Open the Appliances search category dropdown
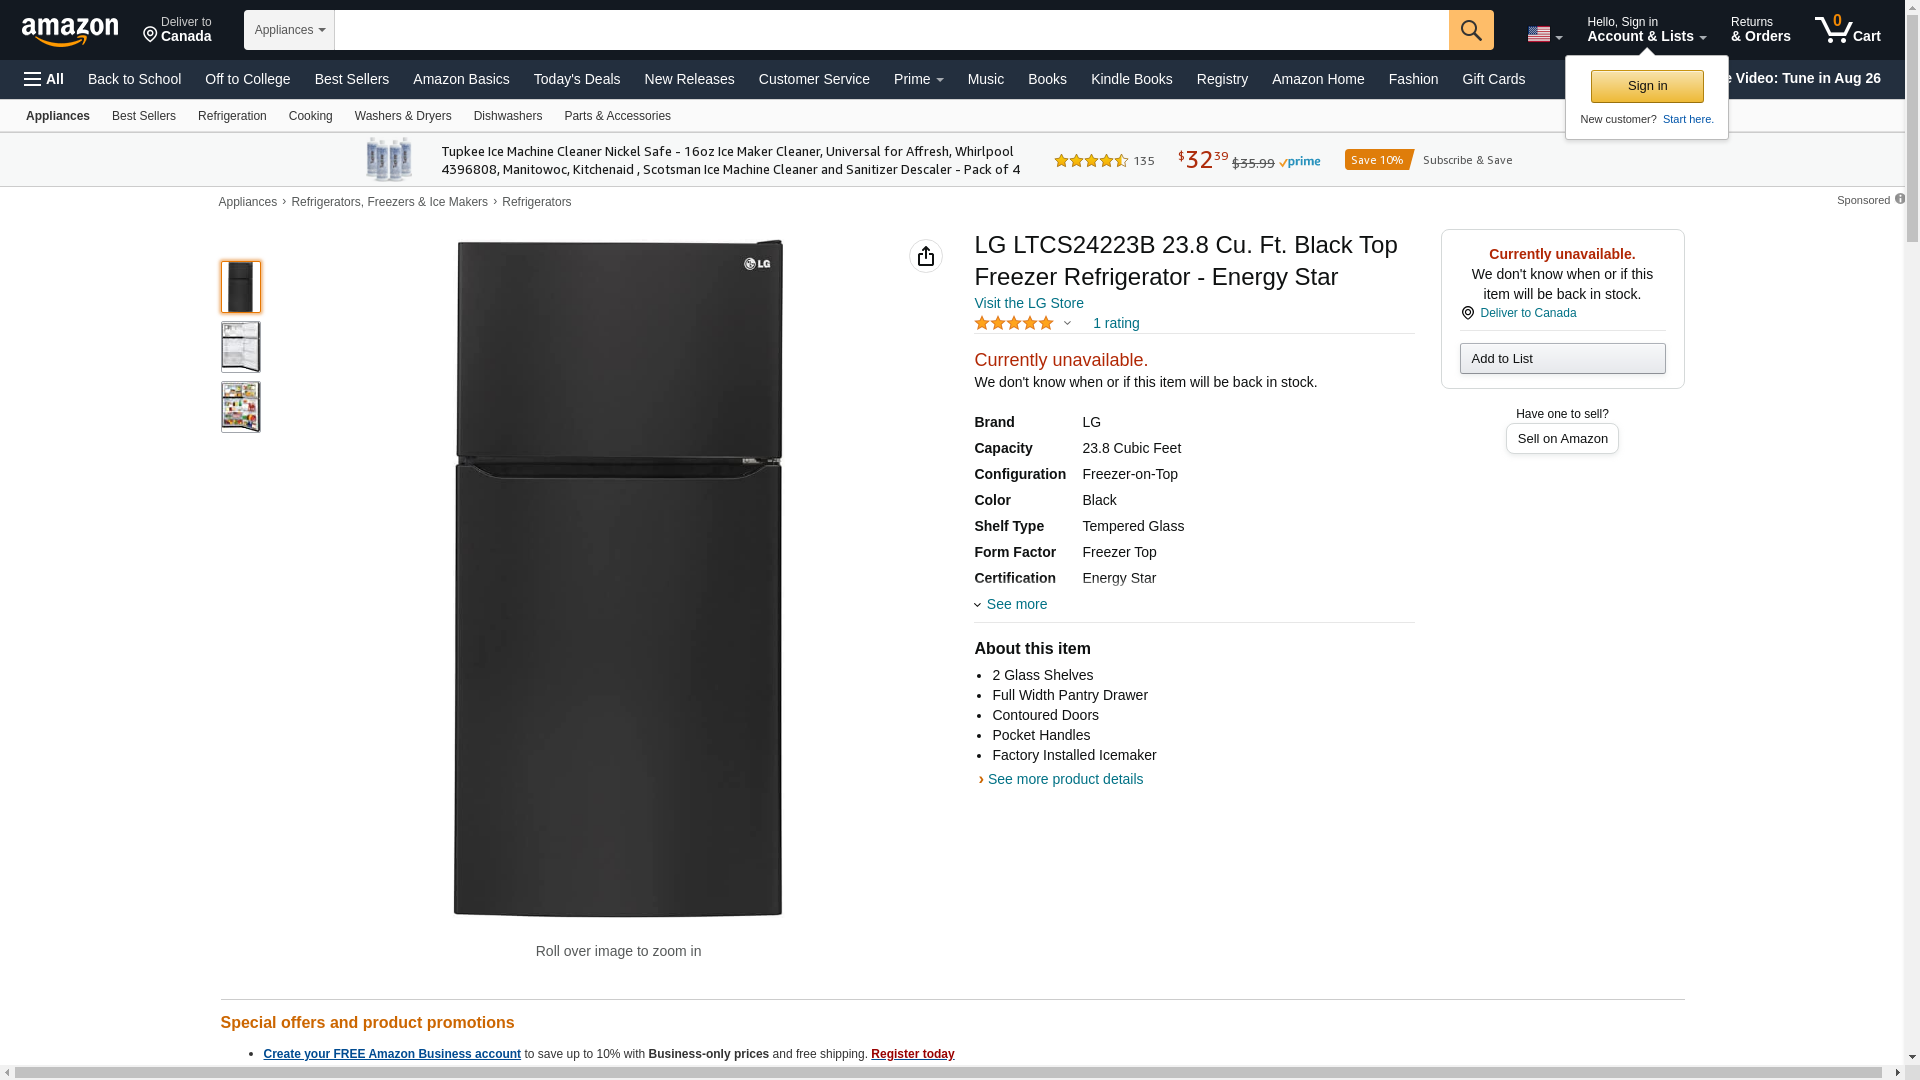1920x1080 pixels. (289, 30)
